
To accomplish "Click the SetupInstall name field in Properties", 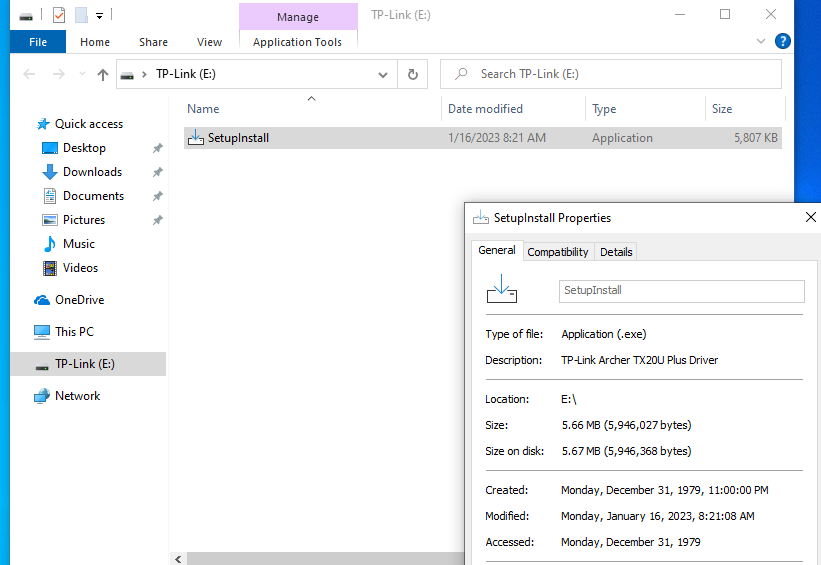I will click(x=682, y=291).
